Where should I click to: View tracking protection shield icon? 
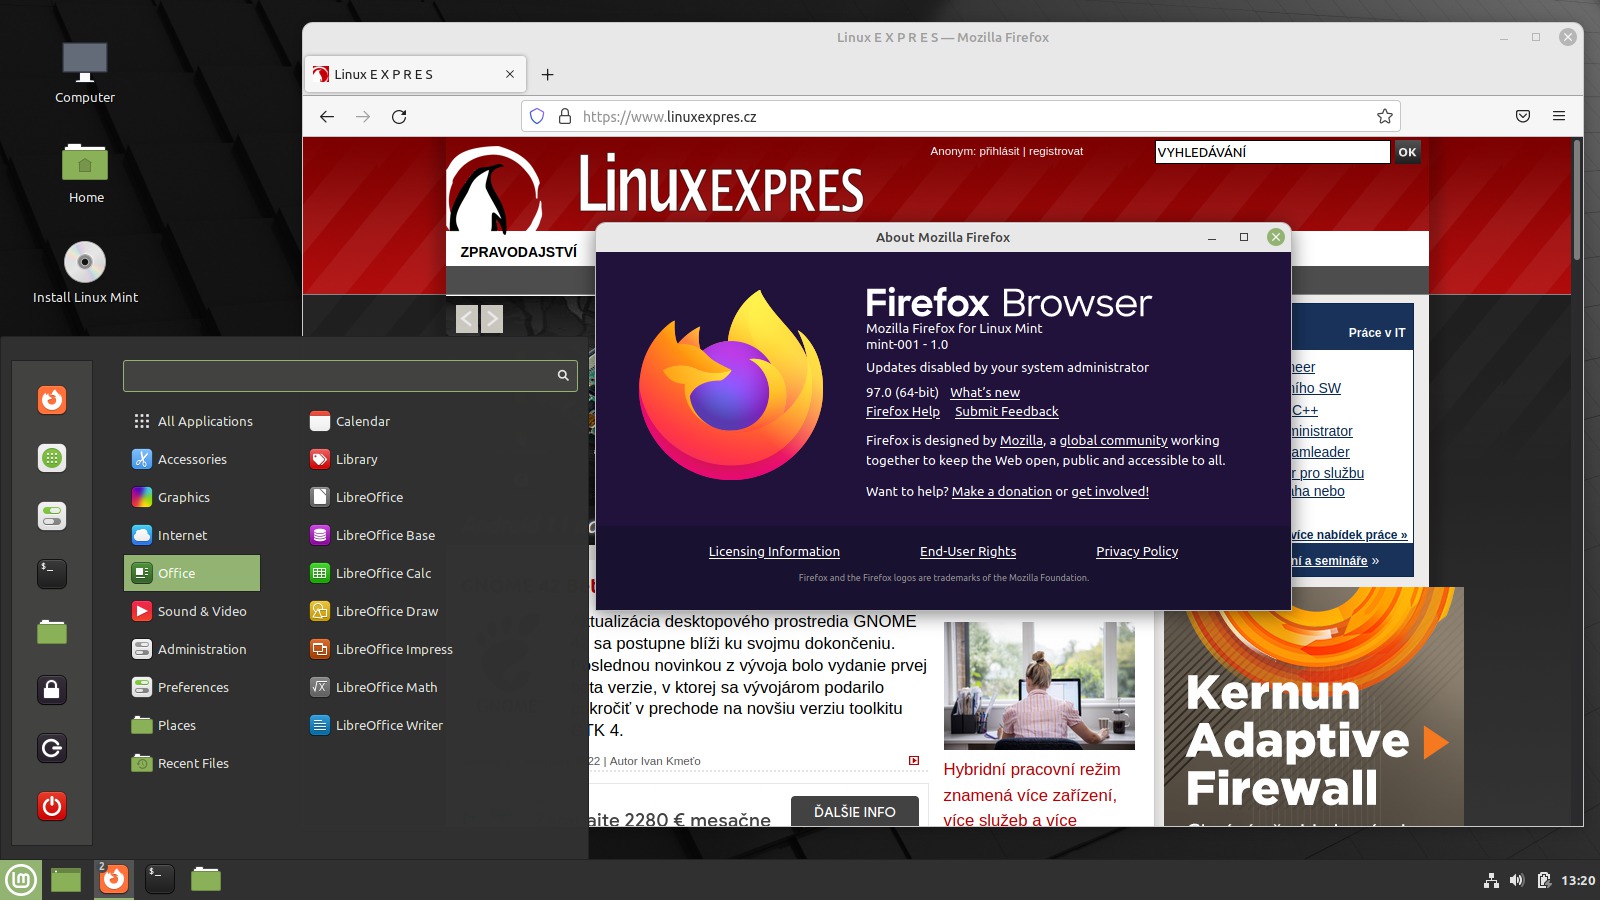[537, 117]
